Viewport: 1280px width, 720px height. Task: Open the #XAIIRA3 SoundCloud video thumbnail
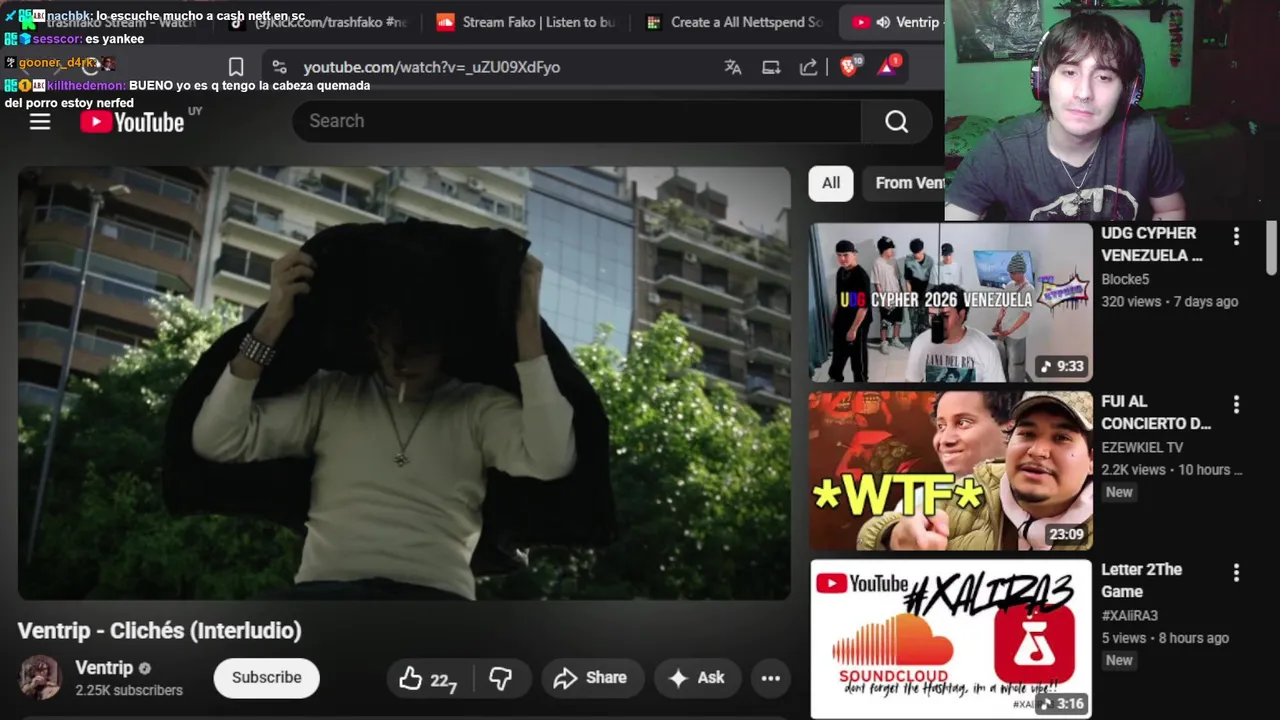pyautogui.click(x=950, y=638)
